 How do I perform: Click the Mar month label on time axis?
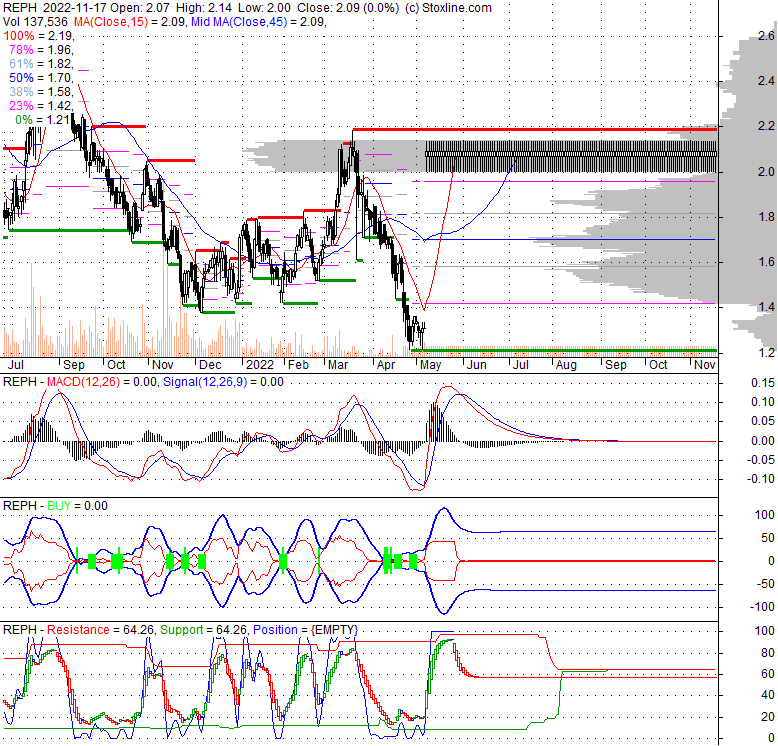point(338,365)
